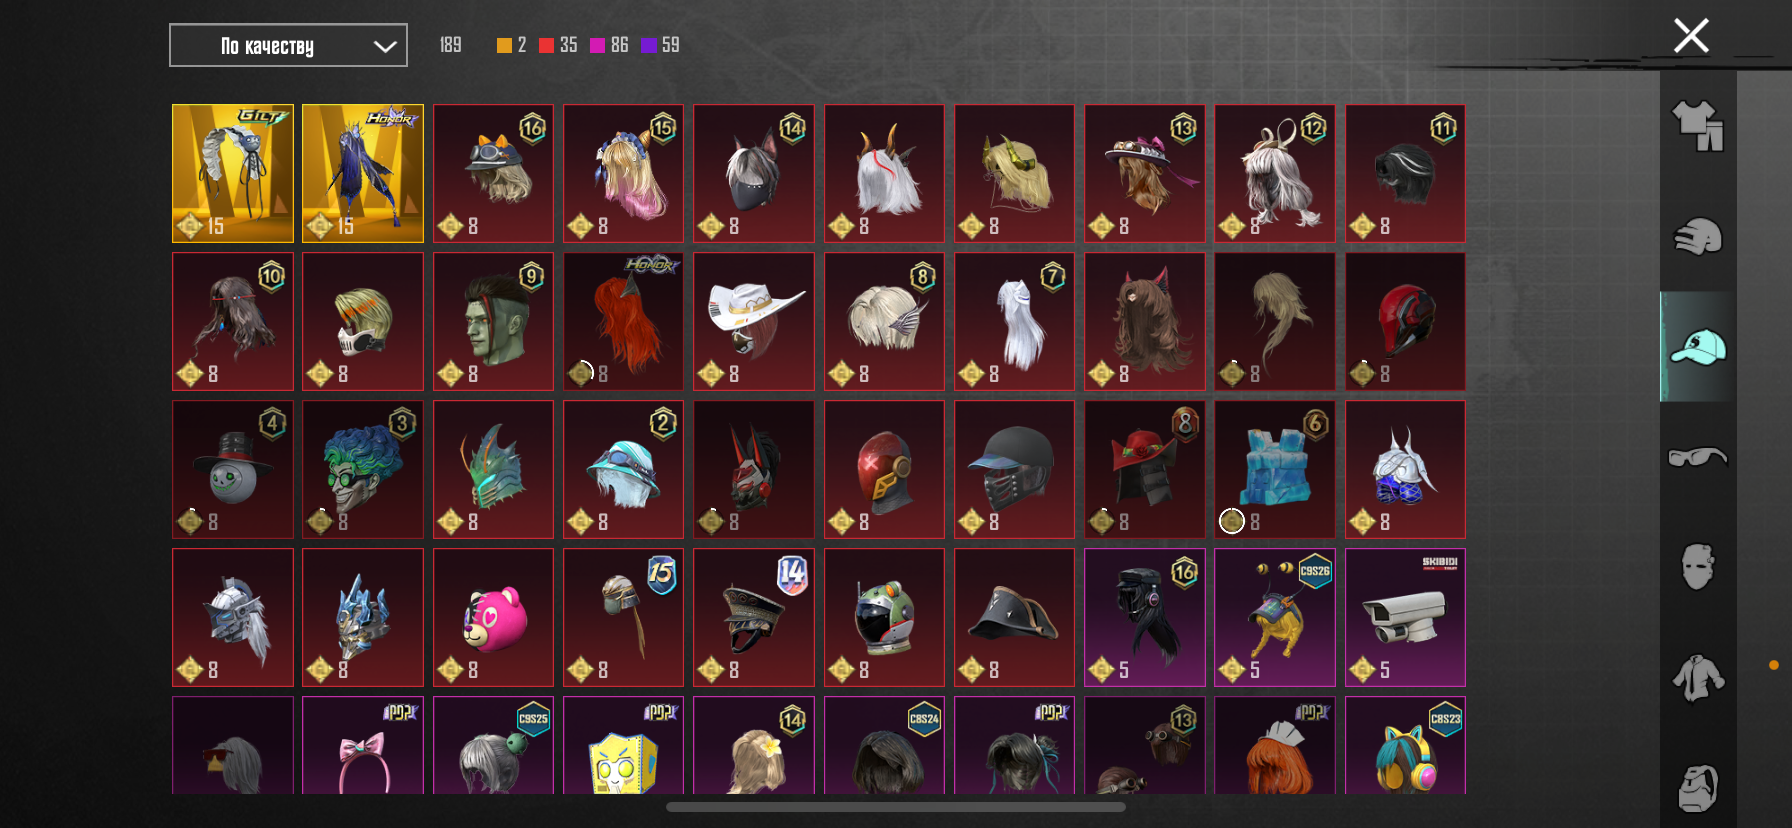The image size is (1792, 828).
Task: Open the sunglasses category icon
Action: [x=1698, y=457]
